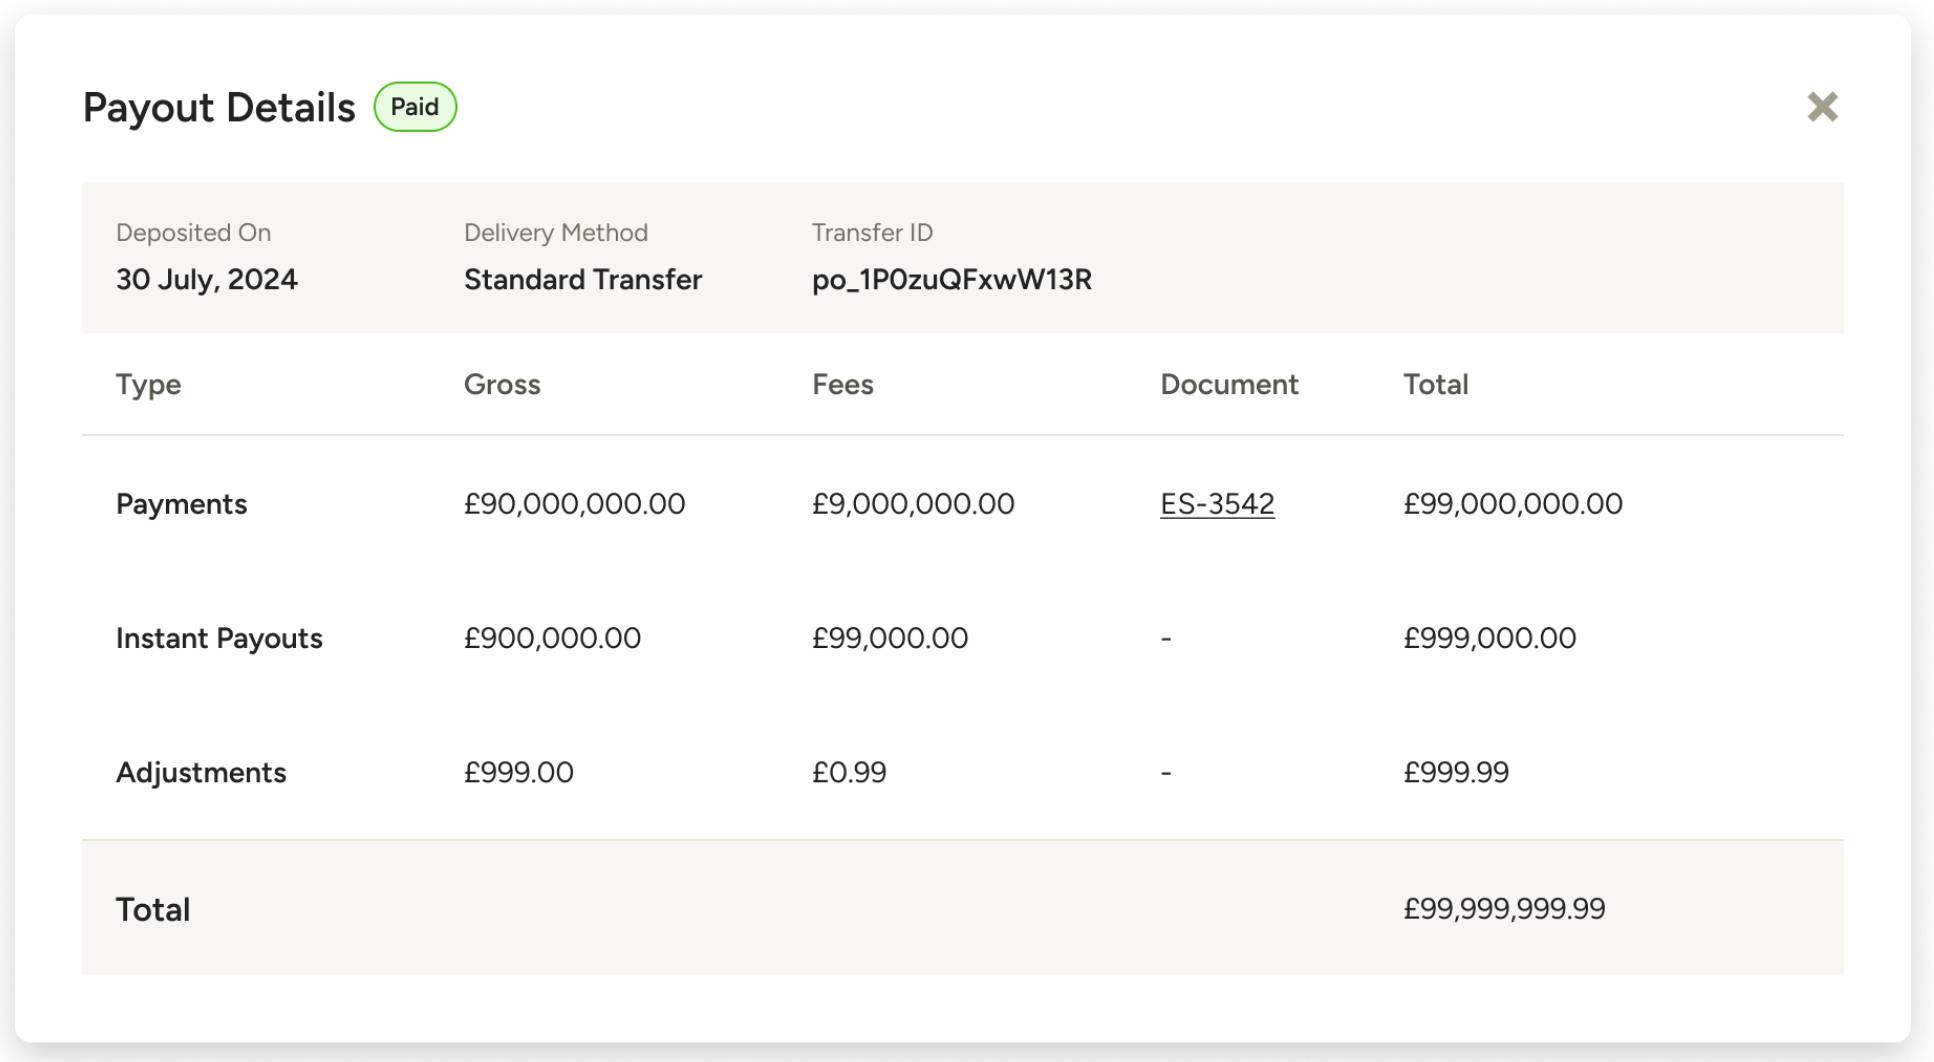Click the Adjustments row label
The width and height of the screenshot is (1934, 1062).
point(201,772)
